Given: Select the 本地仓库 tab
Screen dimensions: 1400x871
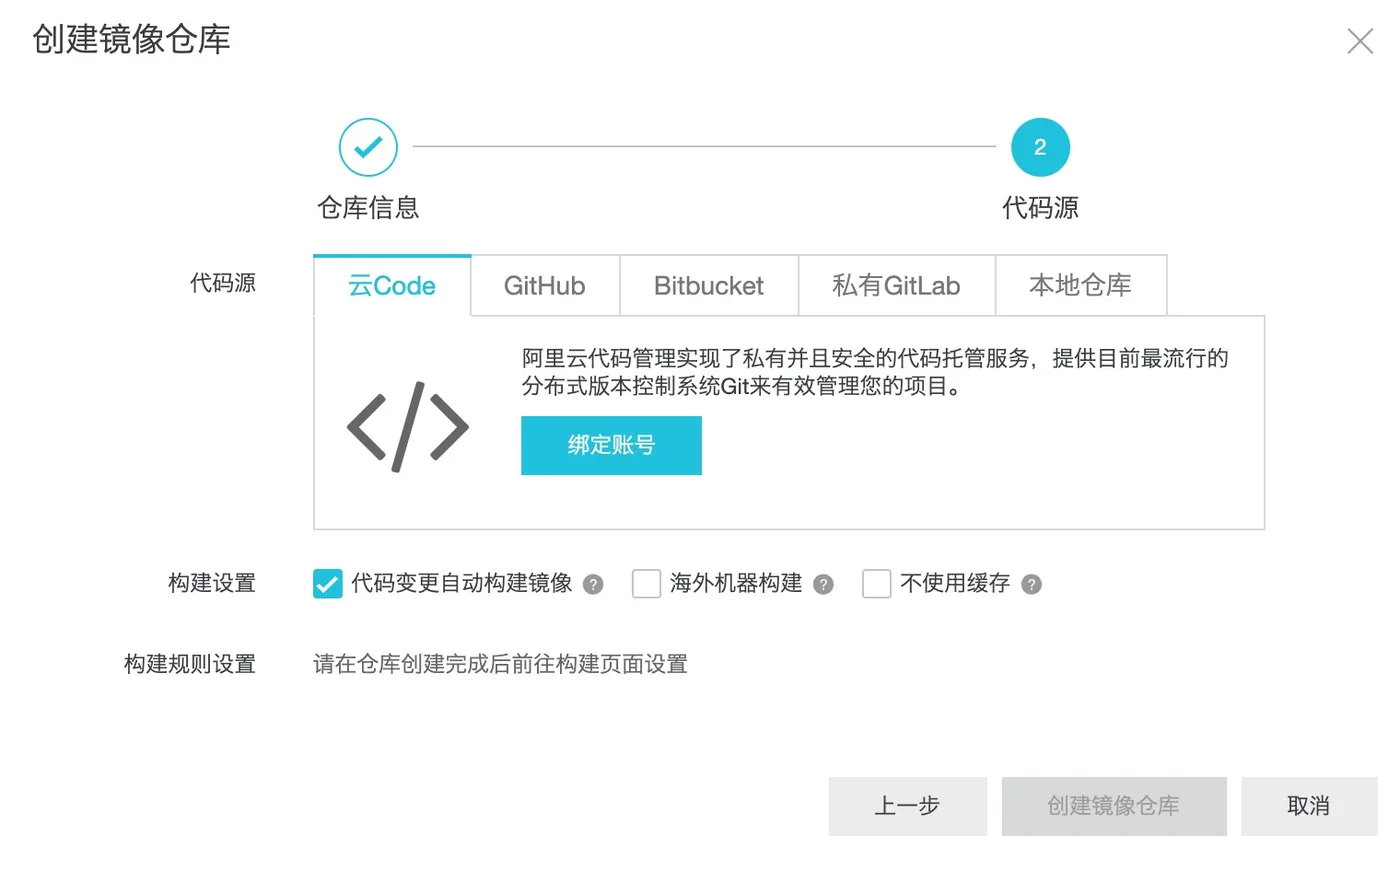Looking at the screenshot, I should click(x=1080, y=286).
